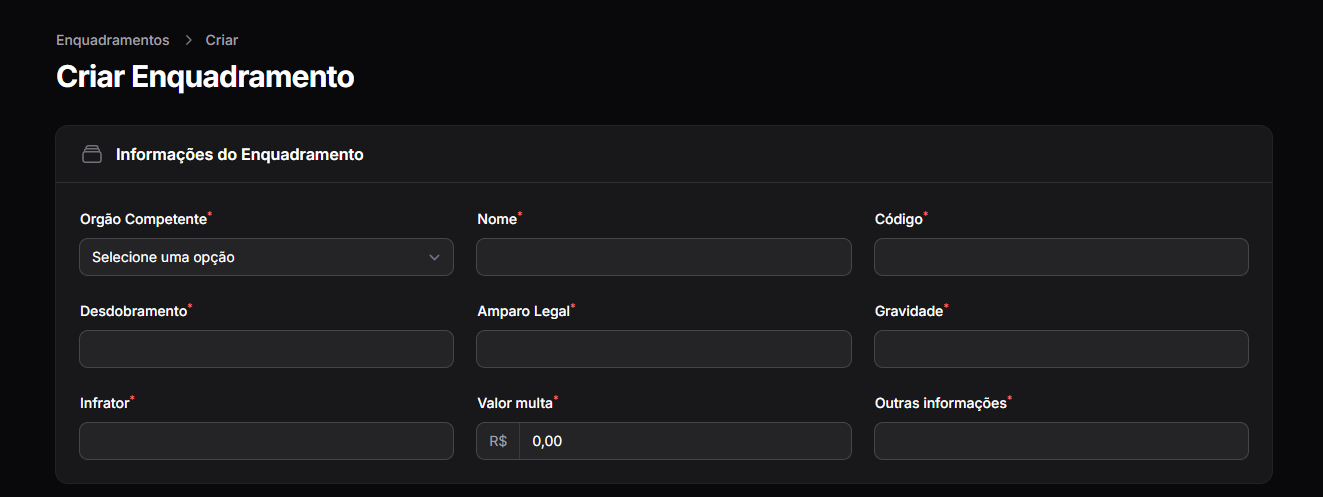Click the Valor multa field label
Screen dimensions: 1323x497
[515, 403]
